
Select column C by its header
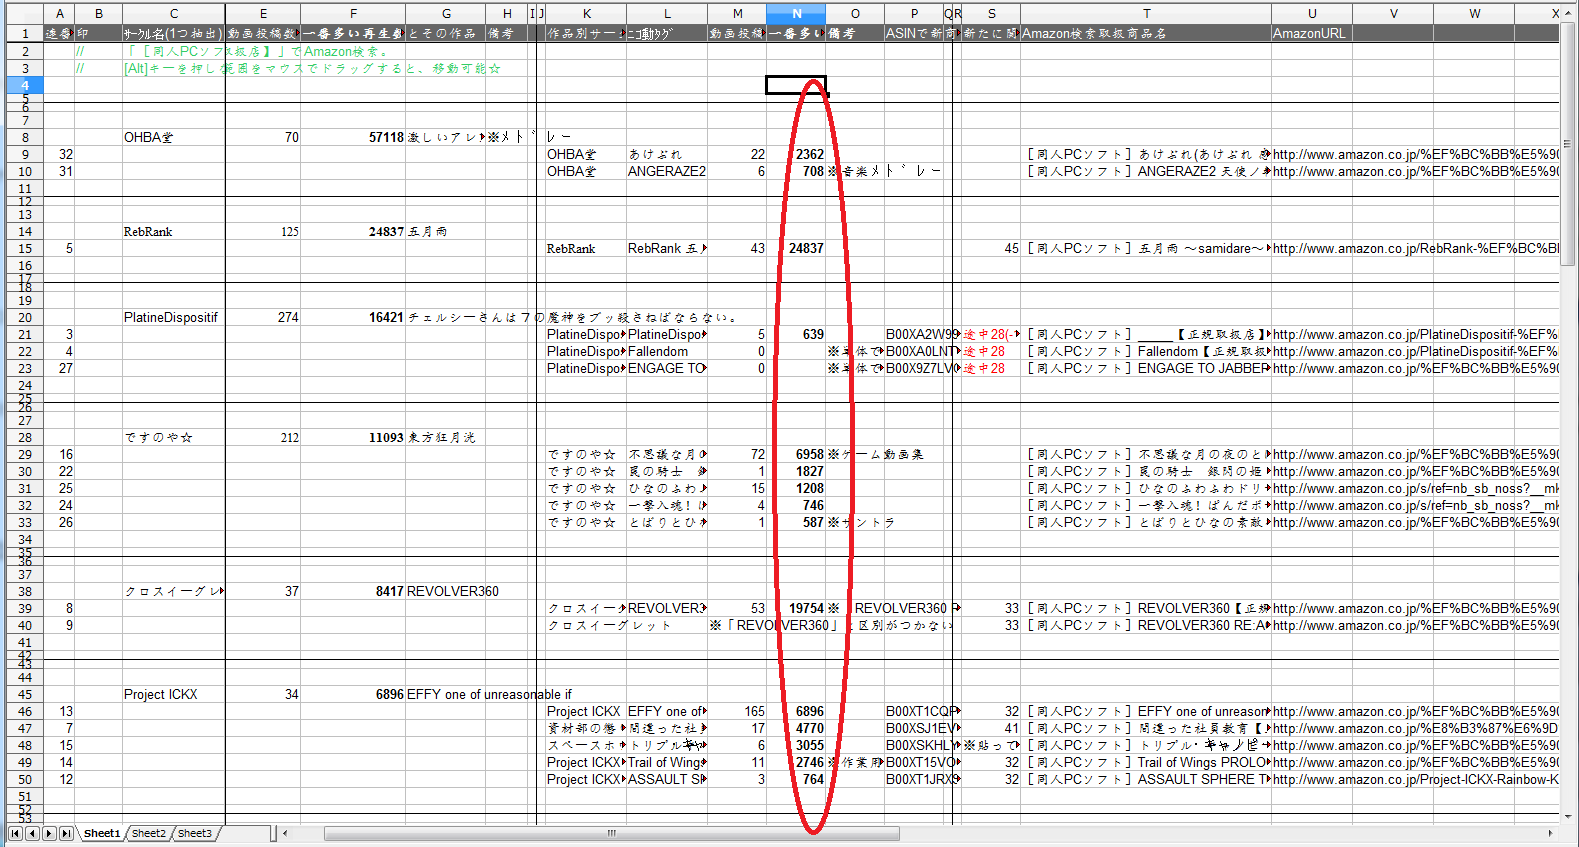[174, 14]
